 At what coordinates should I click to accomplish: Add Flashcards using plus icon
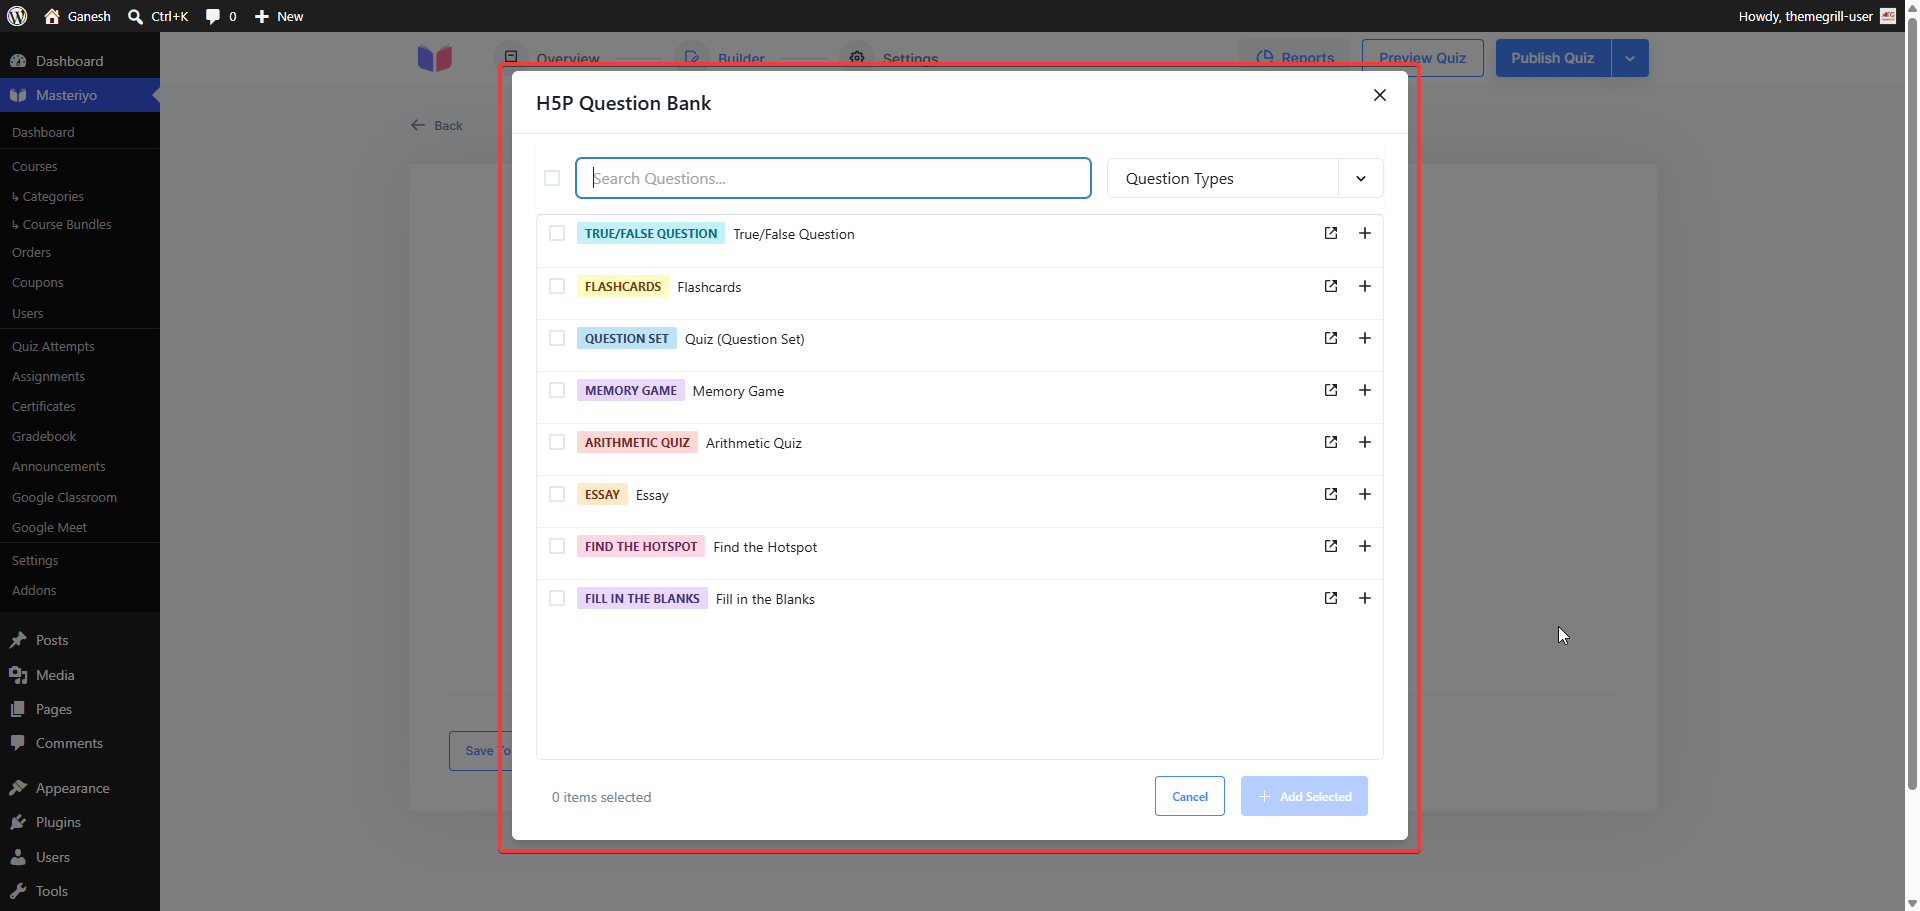(x=1365, y=286)
